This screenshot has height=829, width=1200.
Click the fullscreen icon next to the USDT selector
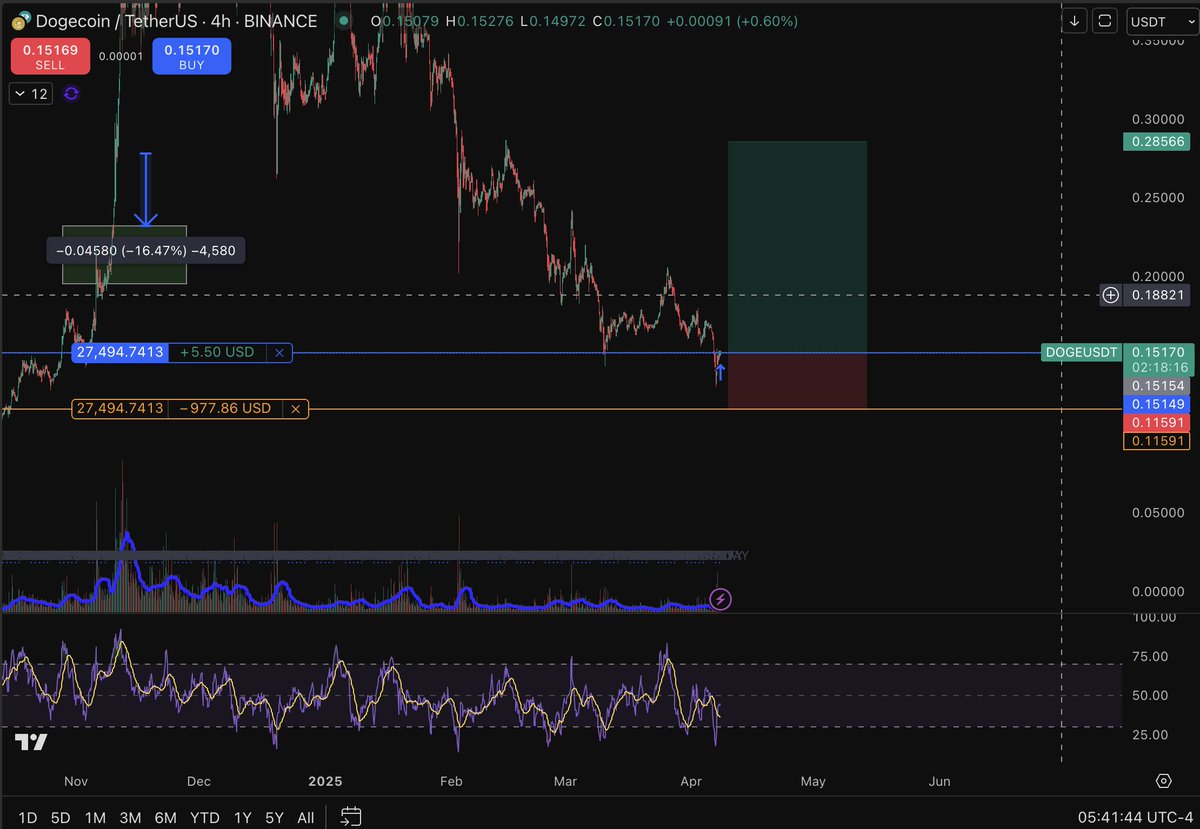pyautogui.click(x=1105, y=20)
